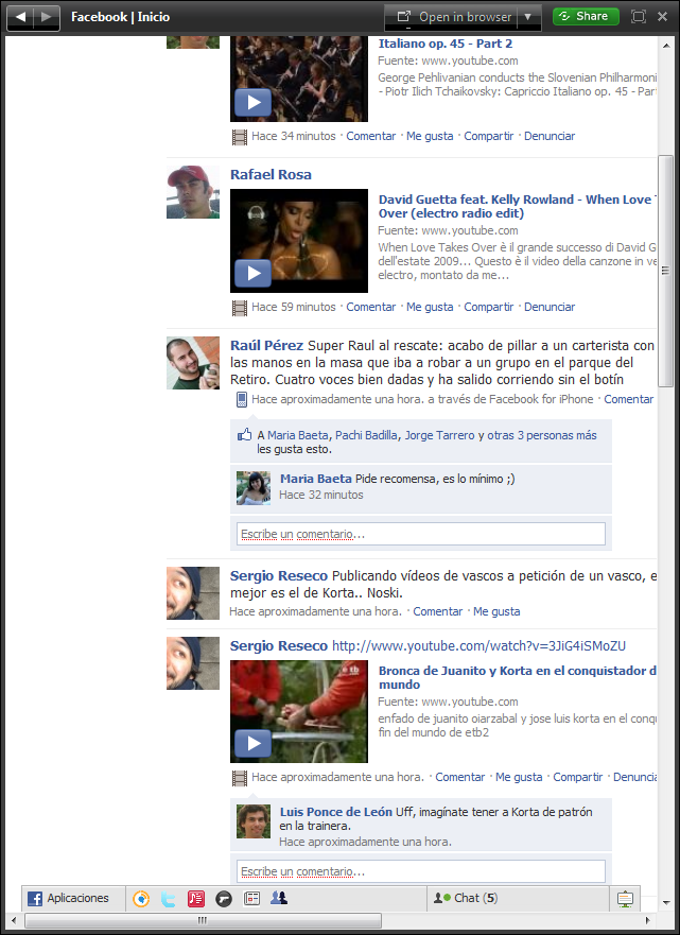Open David Guetta When Love Takes Over title
680x935 pixels.
point(518,206)
